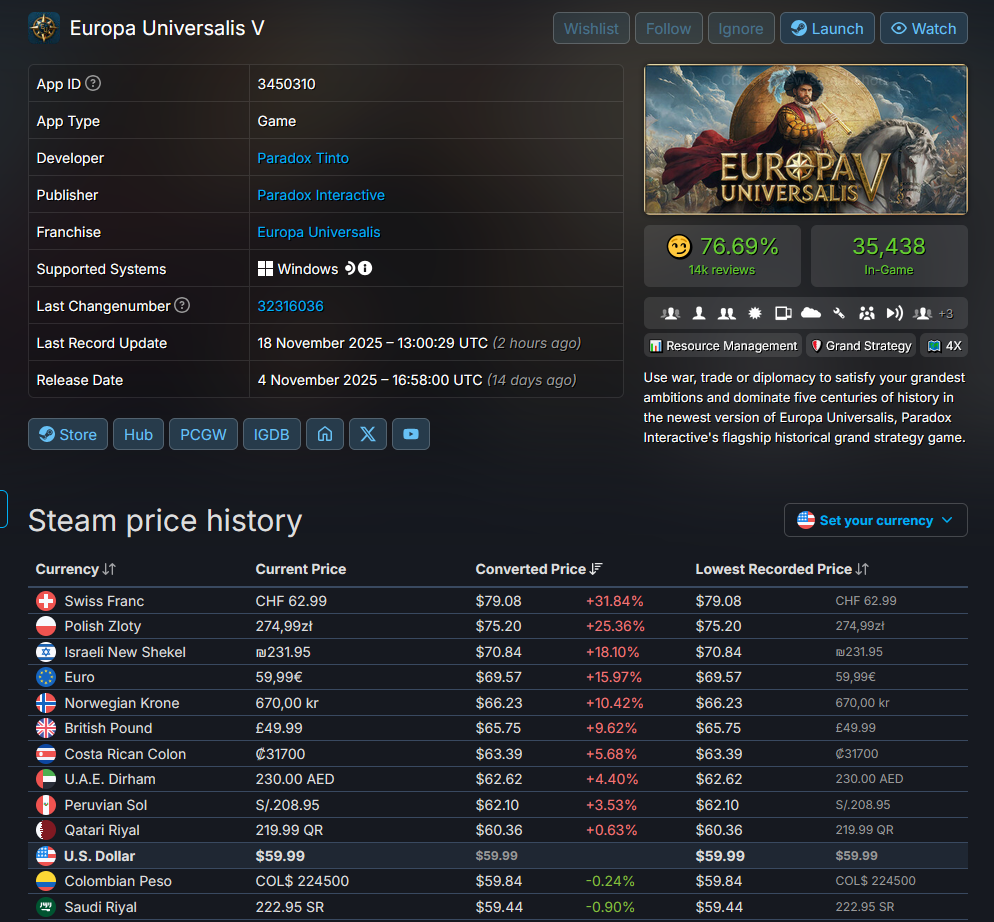Click the Steam Workshop wrench icon
The image size is (994, 922).
click(x=839, y=313)
